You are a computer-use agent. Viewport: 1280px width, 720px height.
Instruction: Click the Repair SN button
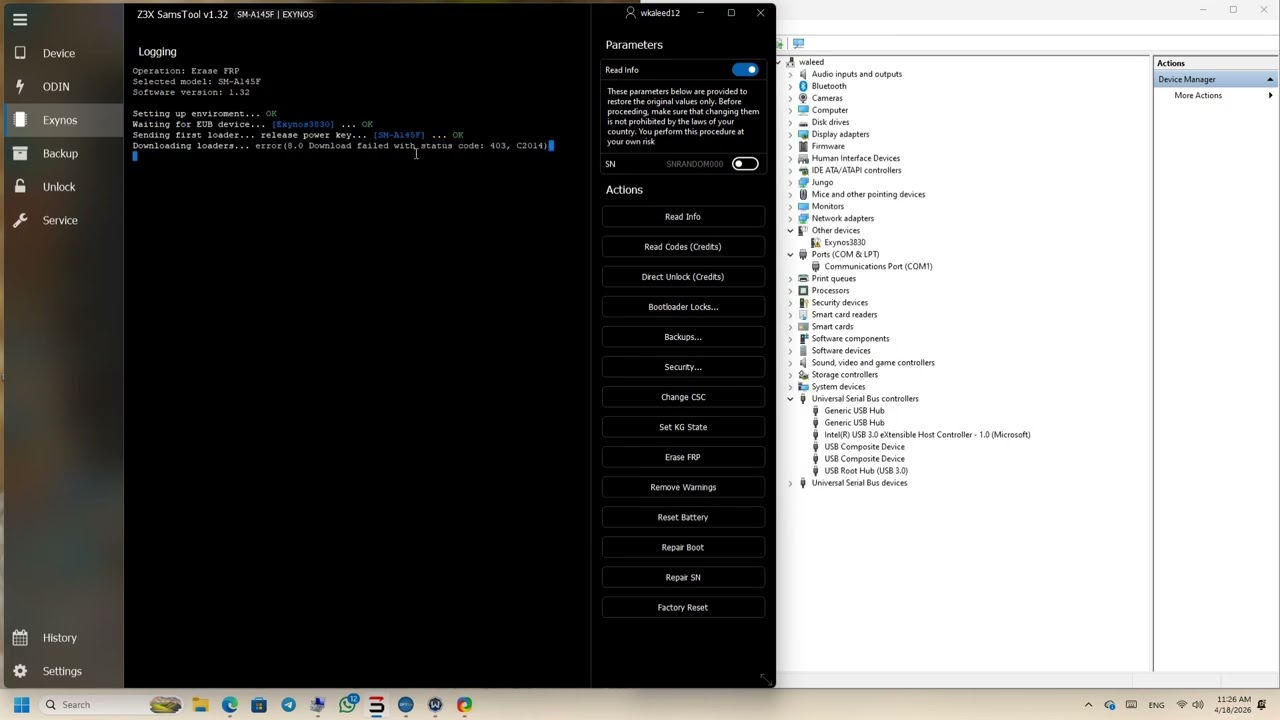[x=683, y=577]
